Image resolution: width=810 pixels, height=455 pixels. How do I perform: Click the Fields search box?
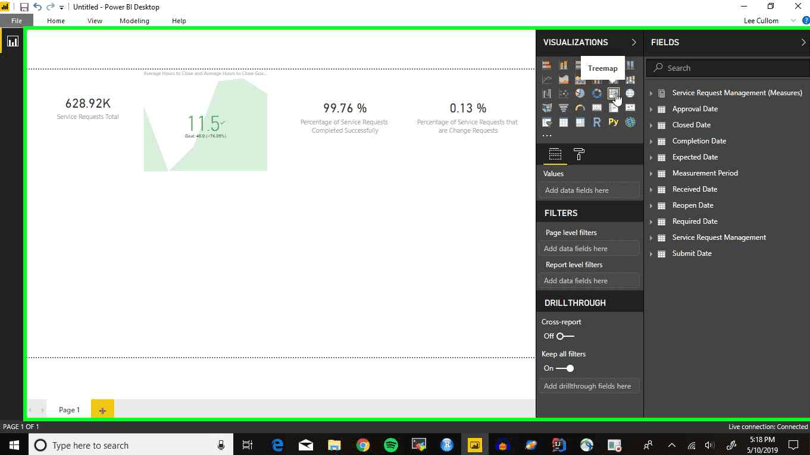coord(727,68)
